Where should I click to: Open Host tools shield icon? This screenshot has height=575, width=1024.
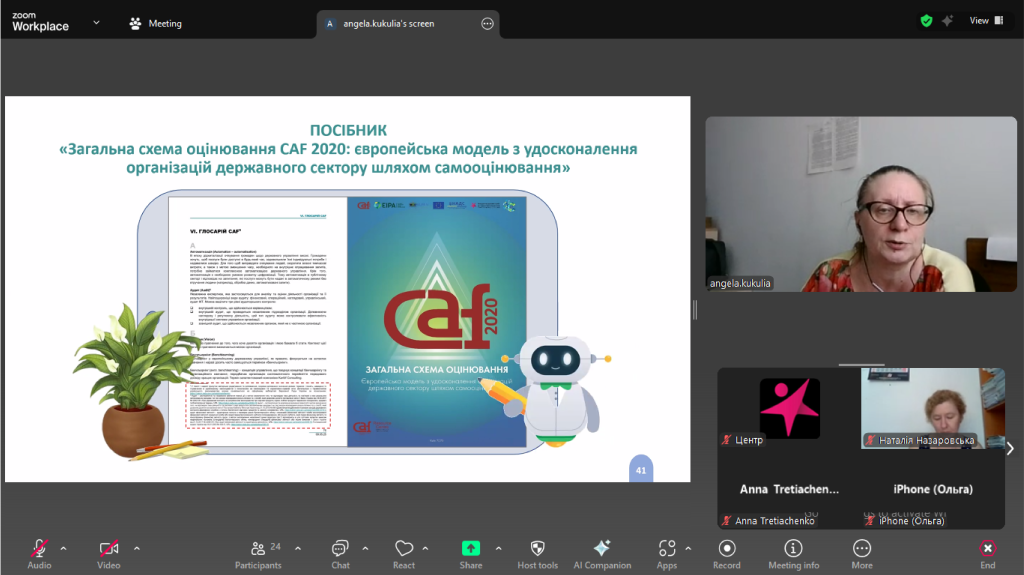(537, 549)
